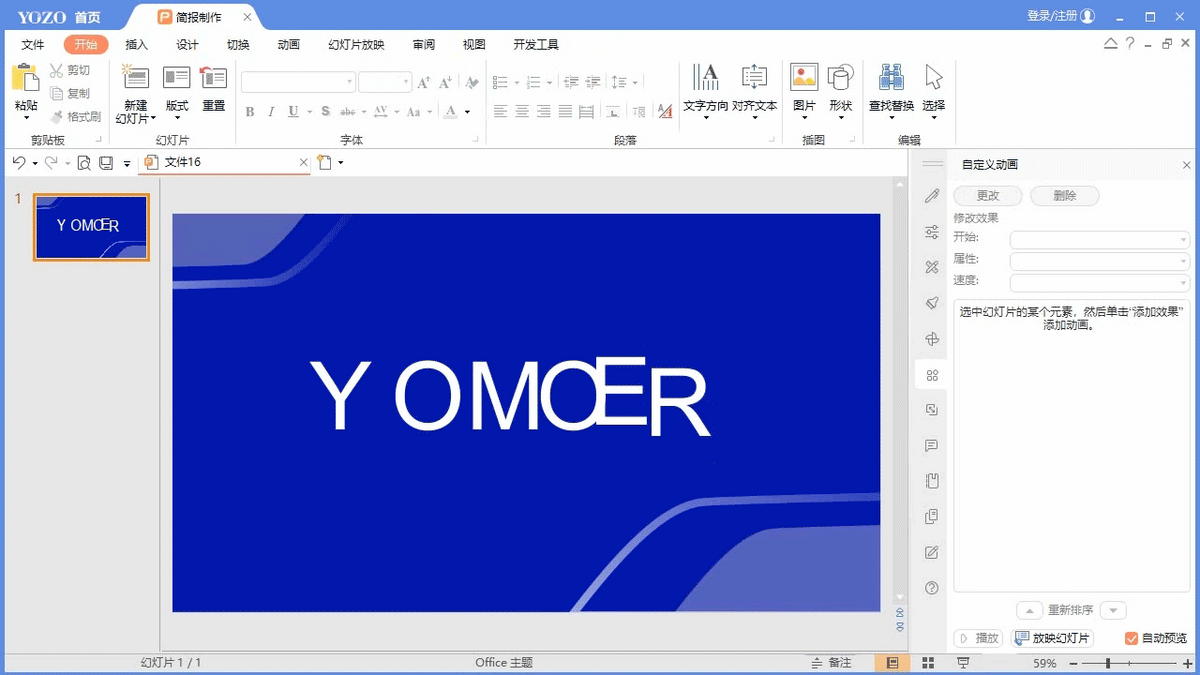Toggle underline formatting
Image resolution: width=1200 pixels, height=675 pixels.
pos(293,112)
